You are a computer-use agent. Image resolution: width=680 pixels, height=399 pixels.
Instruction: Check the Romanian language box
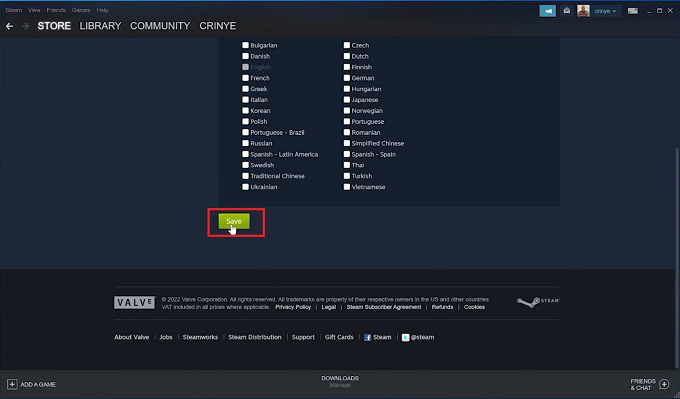(347, 132)
